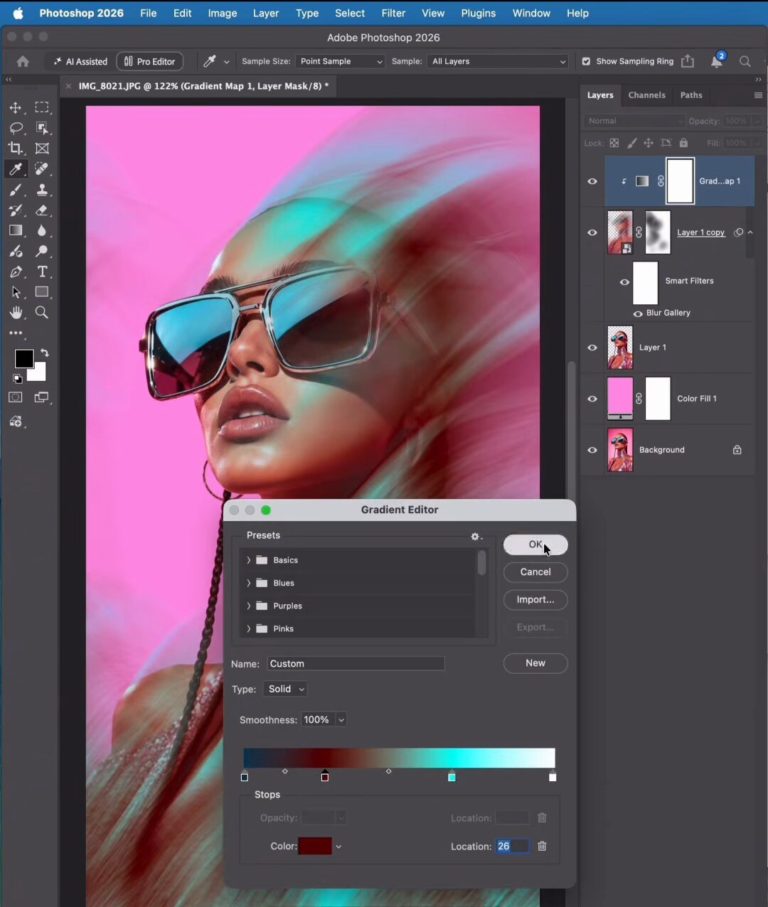Expand the Pinks presets folder
768x907 pixels.
249,628
